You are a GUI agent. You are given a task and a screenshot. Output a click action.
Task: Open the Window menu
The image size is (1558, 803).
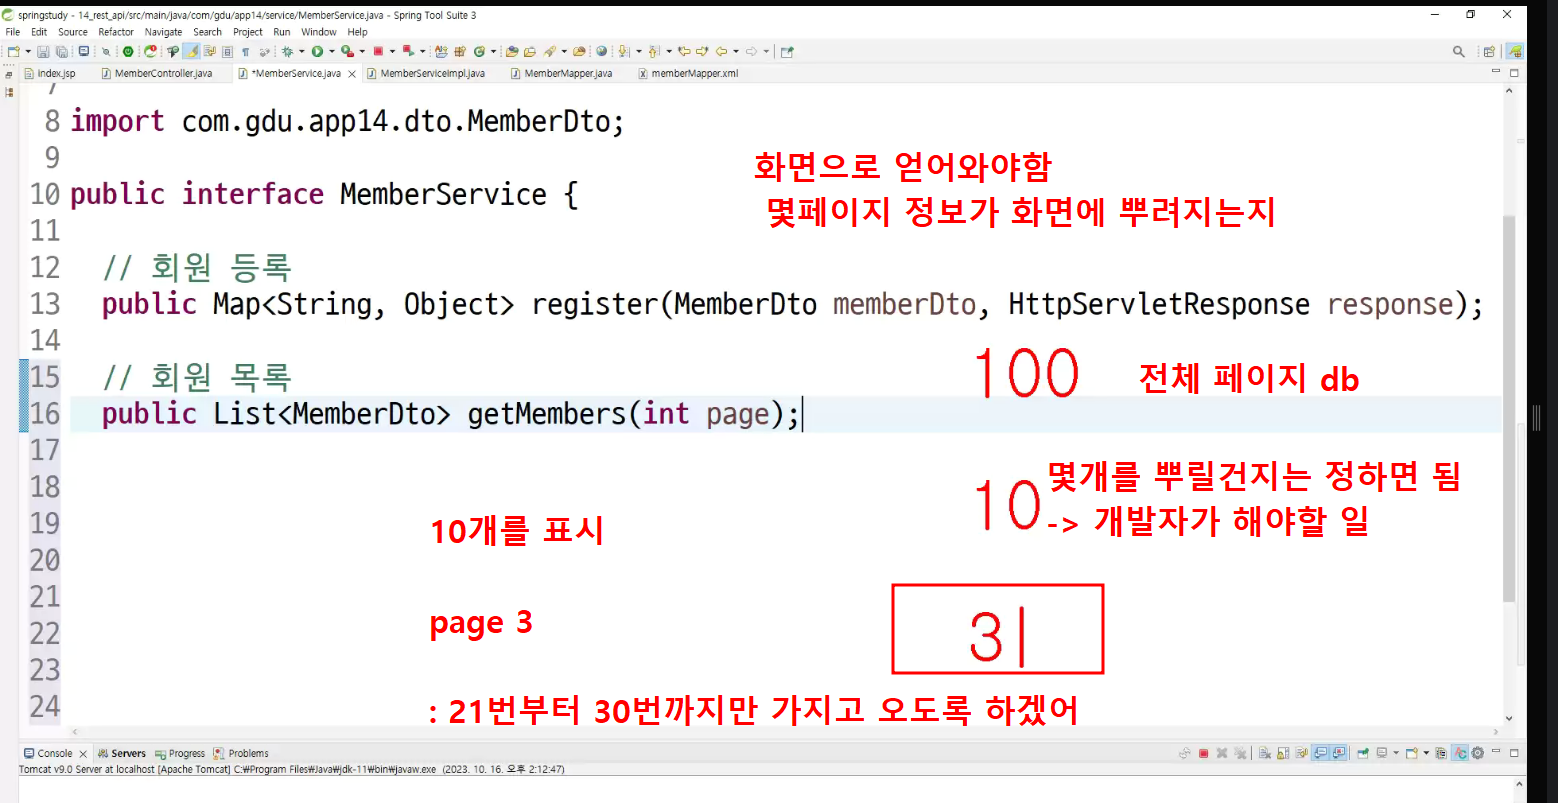coord(319,32)
